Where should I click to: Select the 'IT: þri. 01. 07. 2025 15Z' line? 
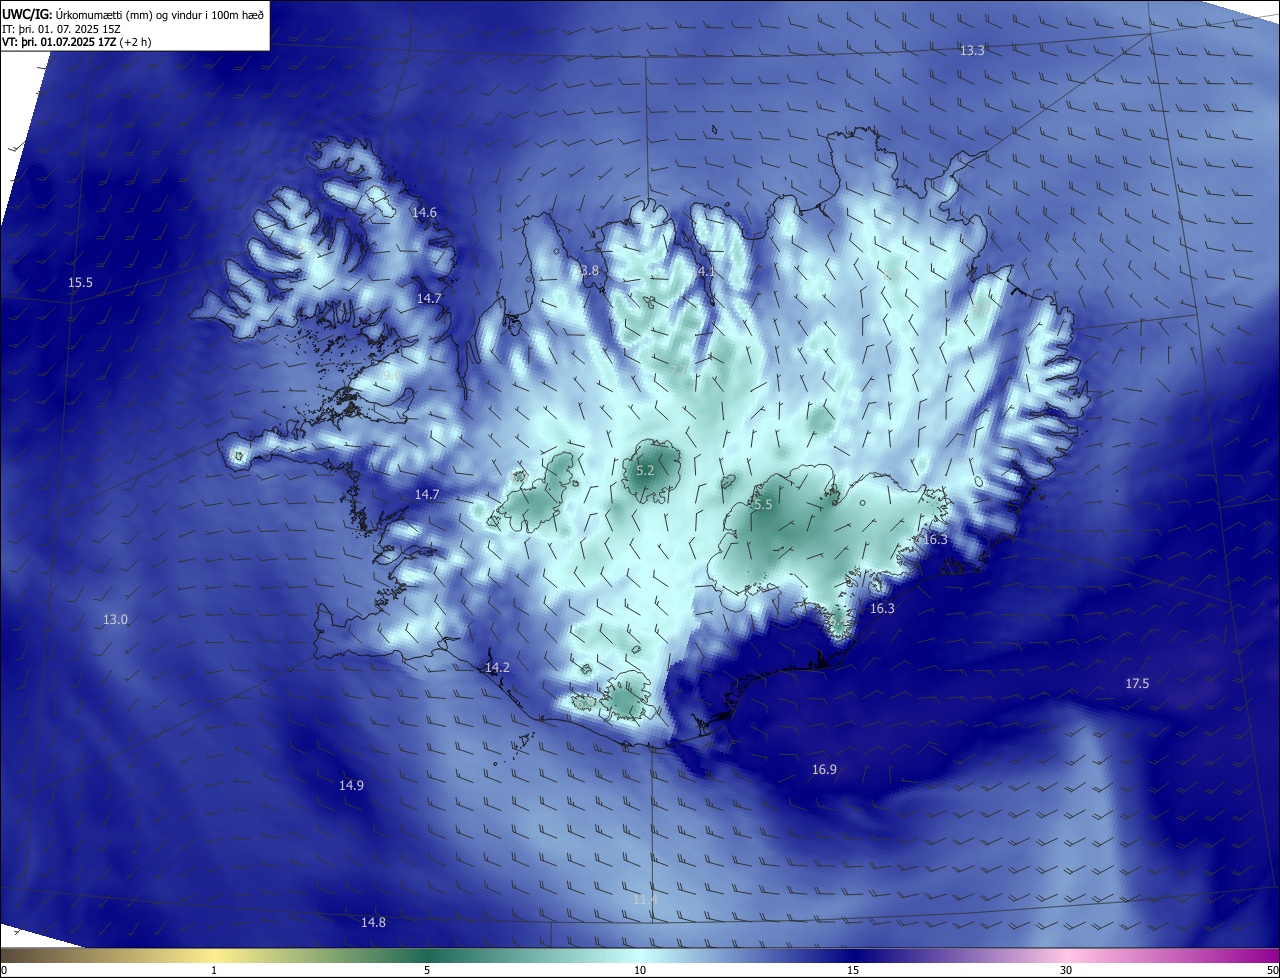(x=61, y=29)
